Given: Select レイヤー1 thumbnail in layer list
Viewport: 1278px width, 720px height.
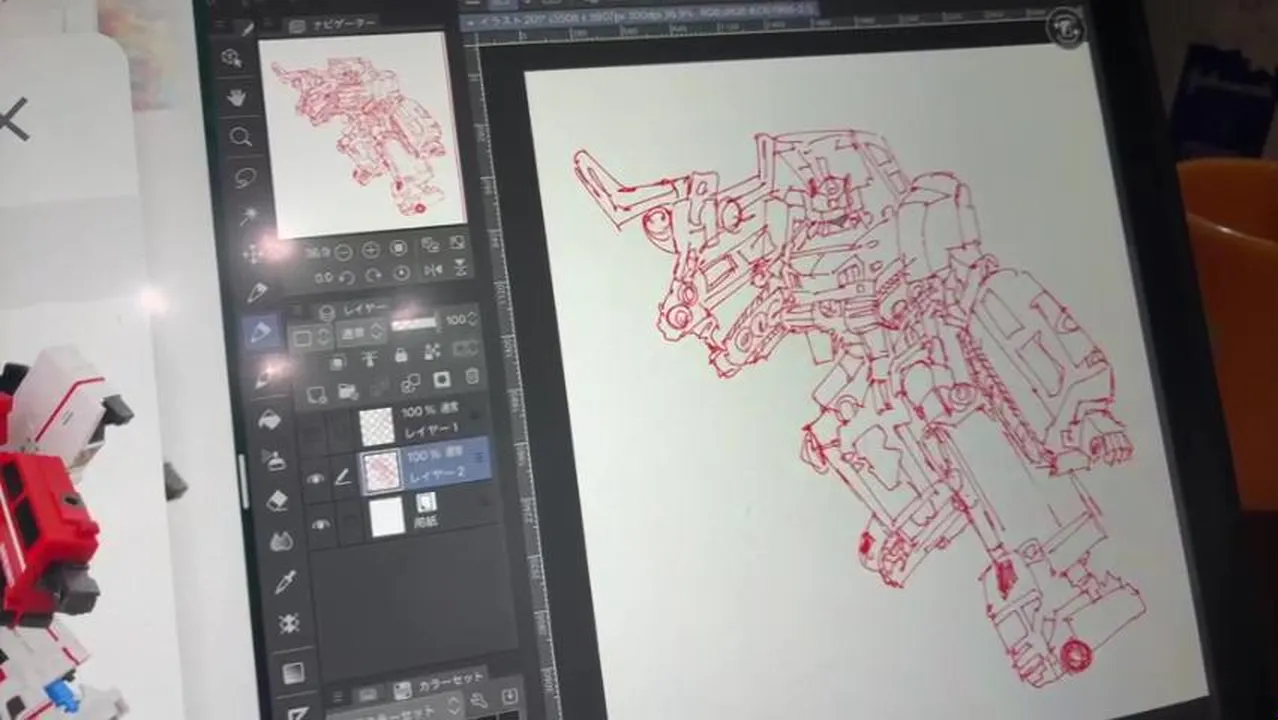Looking at the screenshot, I should tap(377, 426).
